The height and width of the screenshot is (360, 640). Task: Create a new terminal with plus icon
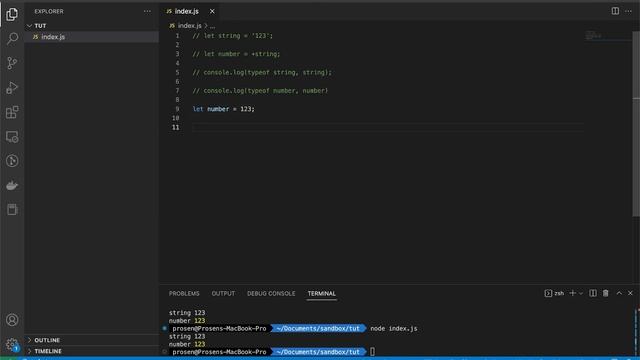click(572, 293)
